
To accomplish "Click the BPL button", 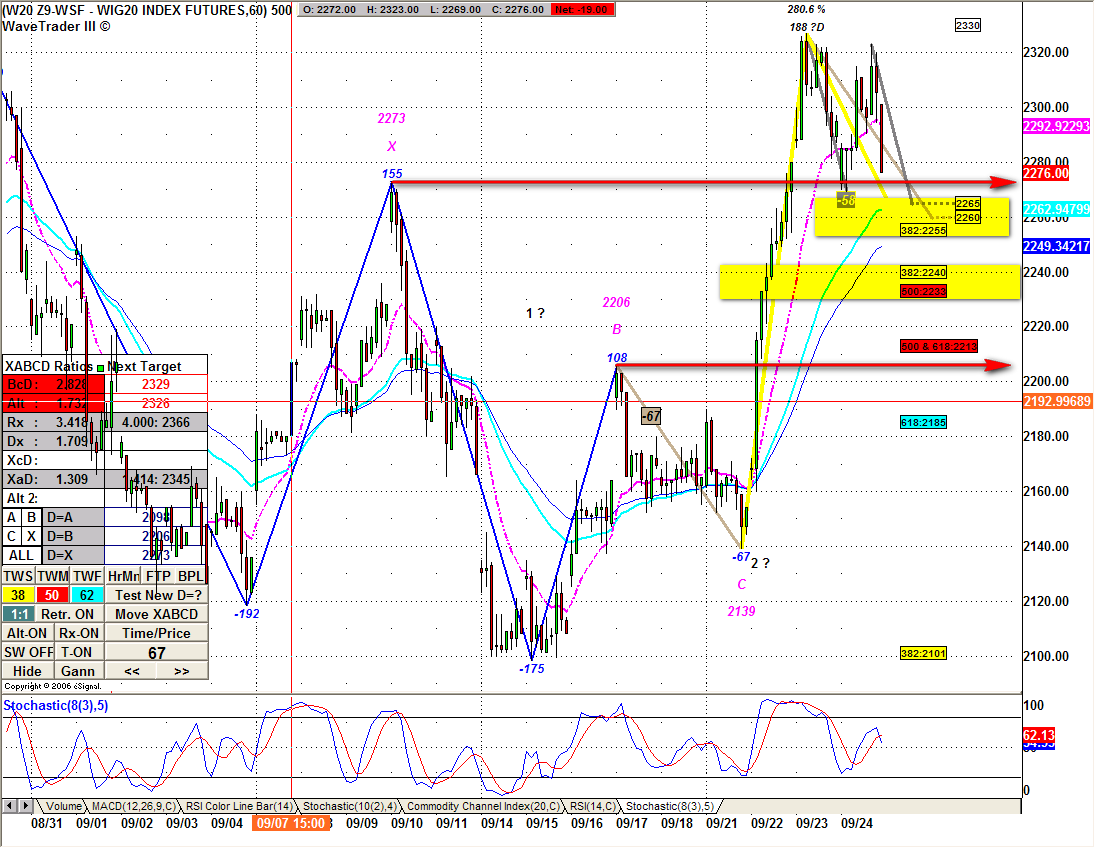I will click(191, 576).
